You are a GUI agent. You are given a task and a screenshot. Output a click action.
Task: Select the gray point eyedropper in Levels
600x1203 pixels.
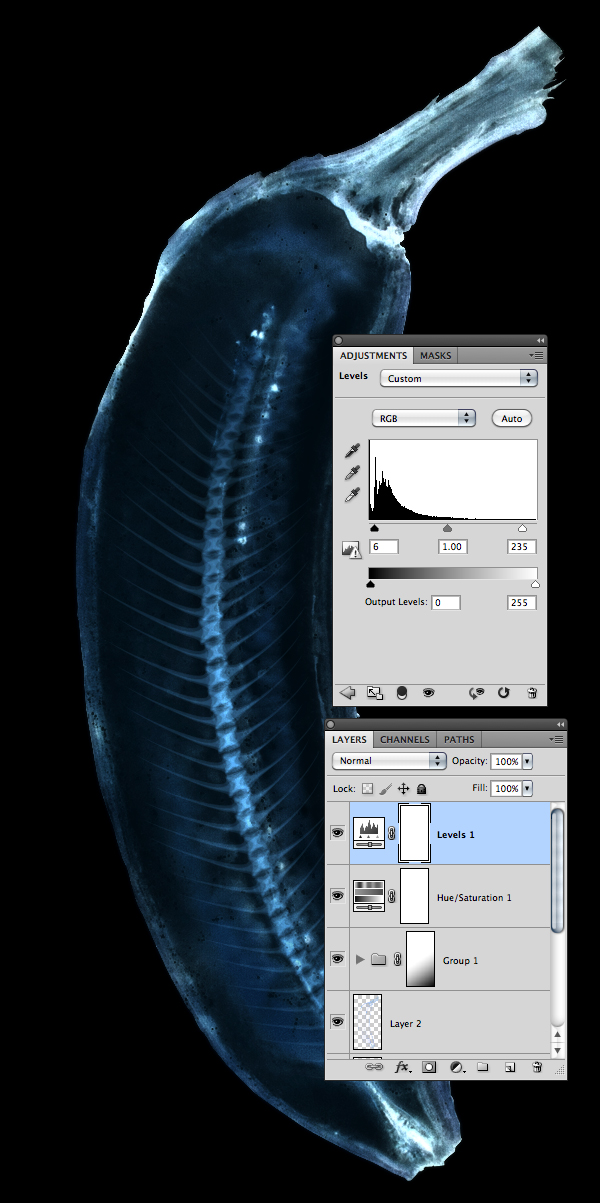pos(351,473)
